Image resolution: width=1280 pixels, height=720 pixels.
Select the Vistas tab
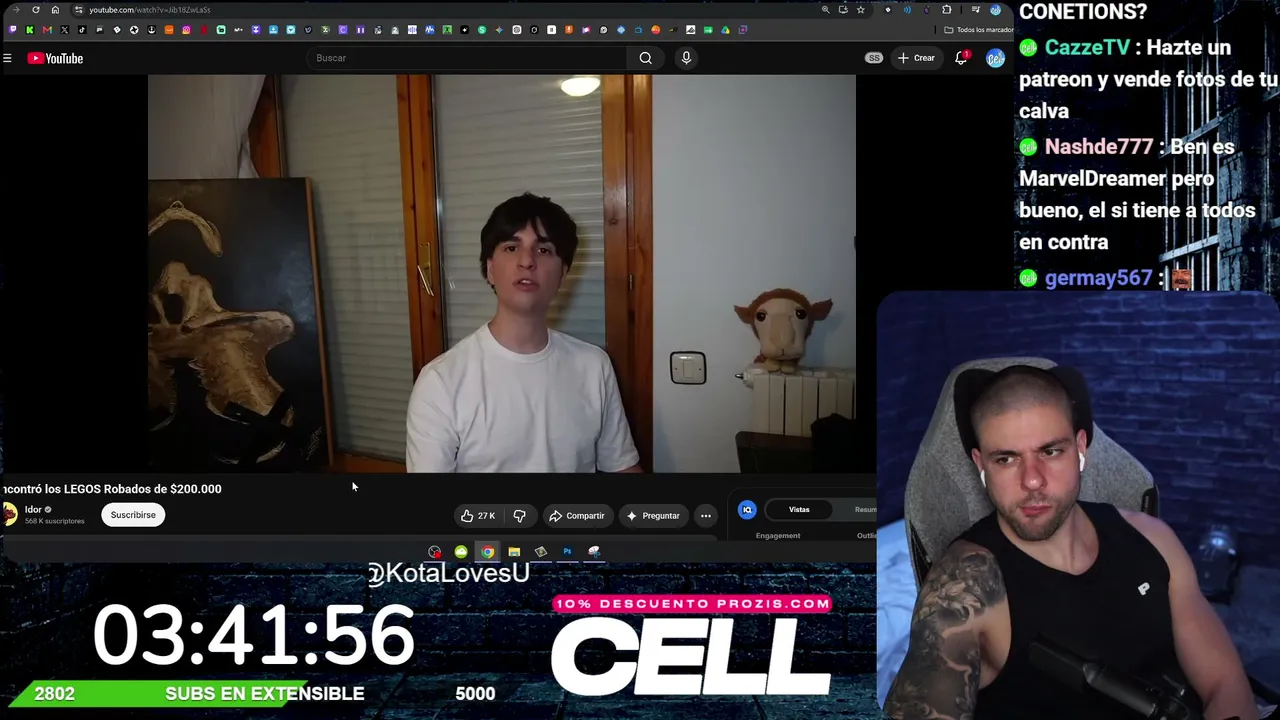pos(799,510)
